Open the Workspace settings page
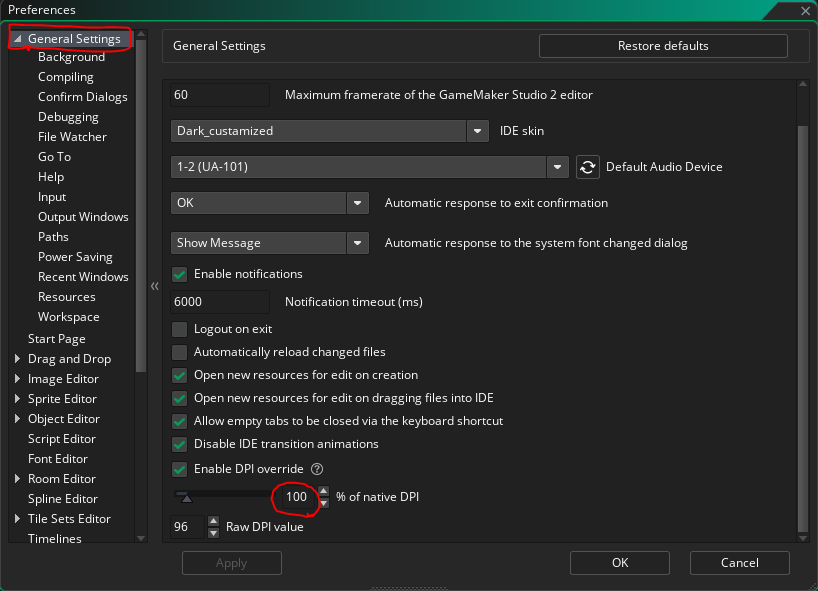Screen dimensions: 818x591 [x=69, y=317]
